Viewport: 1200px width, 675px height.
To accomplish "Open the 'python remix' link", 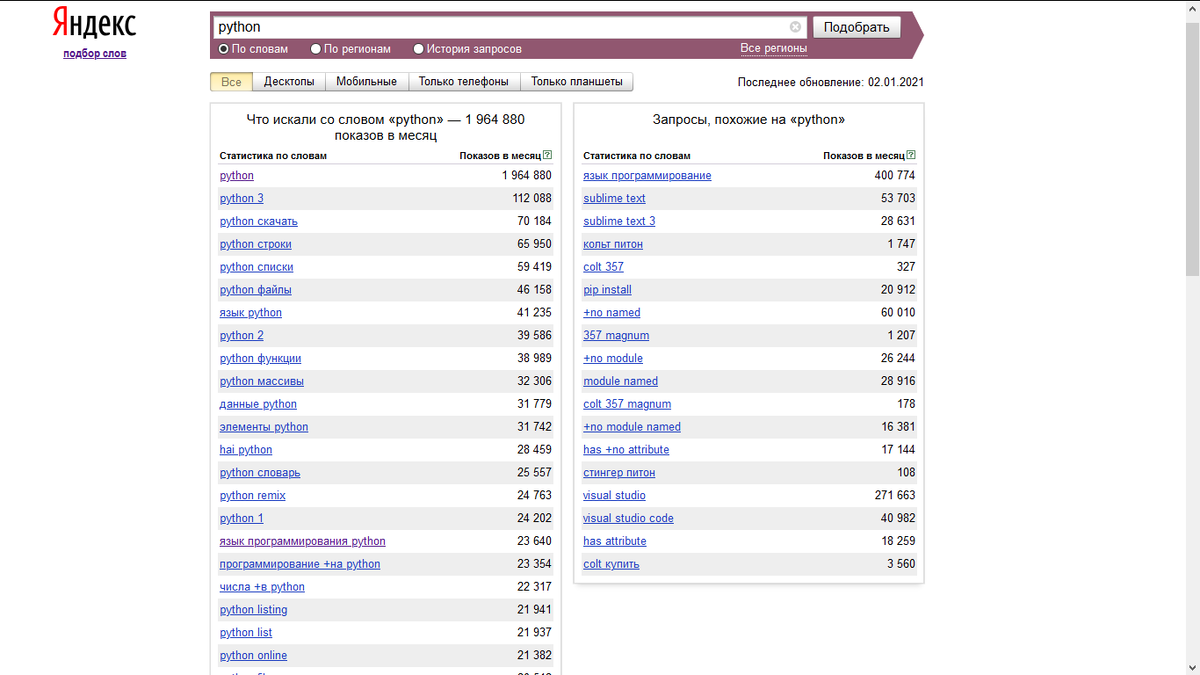I will click(x=253, y=496).
